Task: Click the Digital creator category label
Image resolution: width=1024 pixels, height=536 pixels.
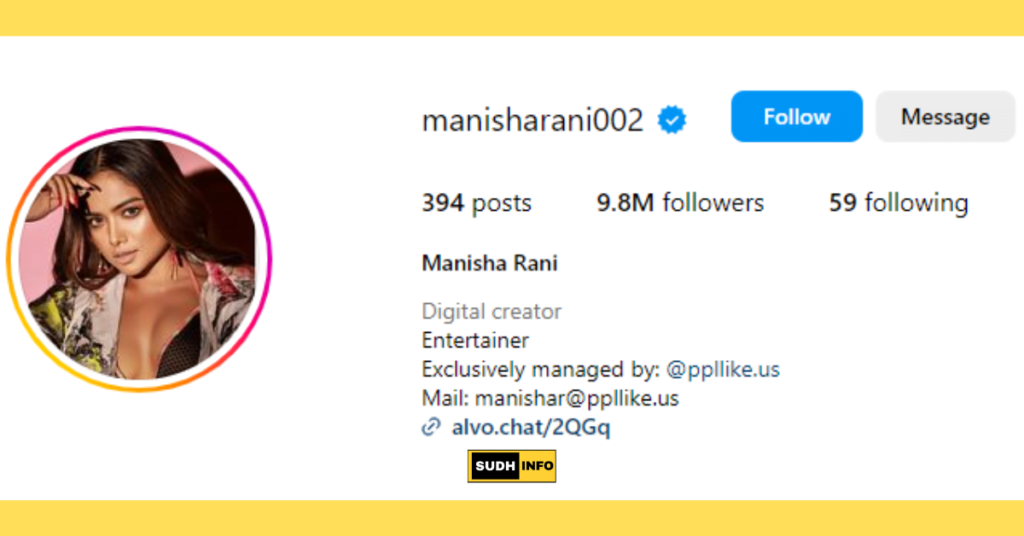Action: [x=491, y=311]
